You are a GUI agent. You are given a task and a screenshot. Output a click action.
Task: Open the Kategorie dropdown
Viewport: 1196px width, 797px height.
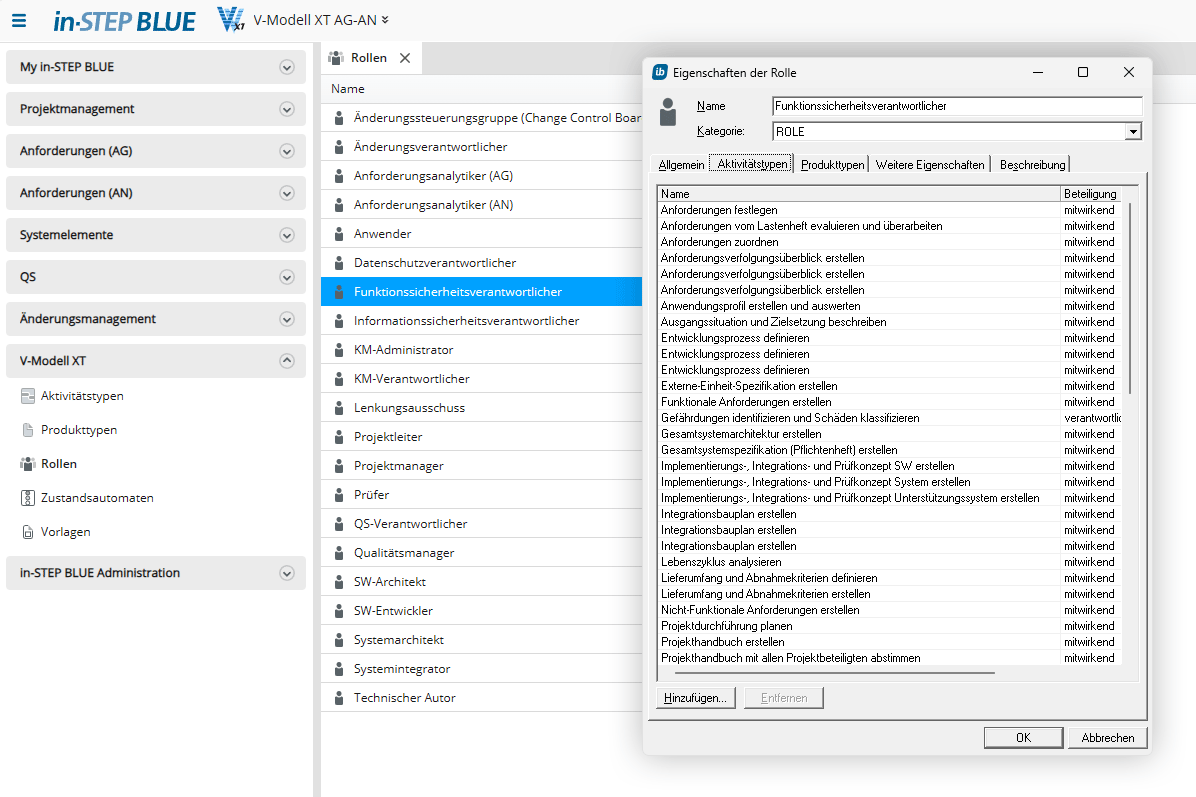tap(1132, 131)
